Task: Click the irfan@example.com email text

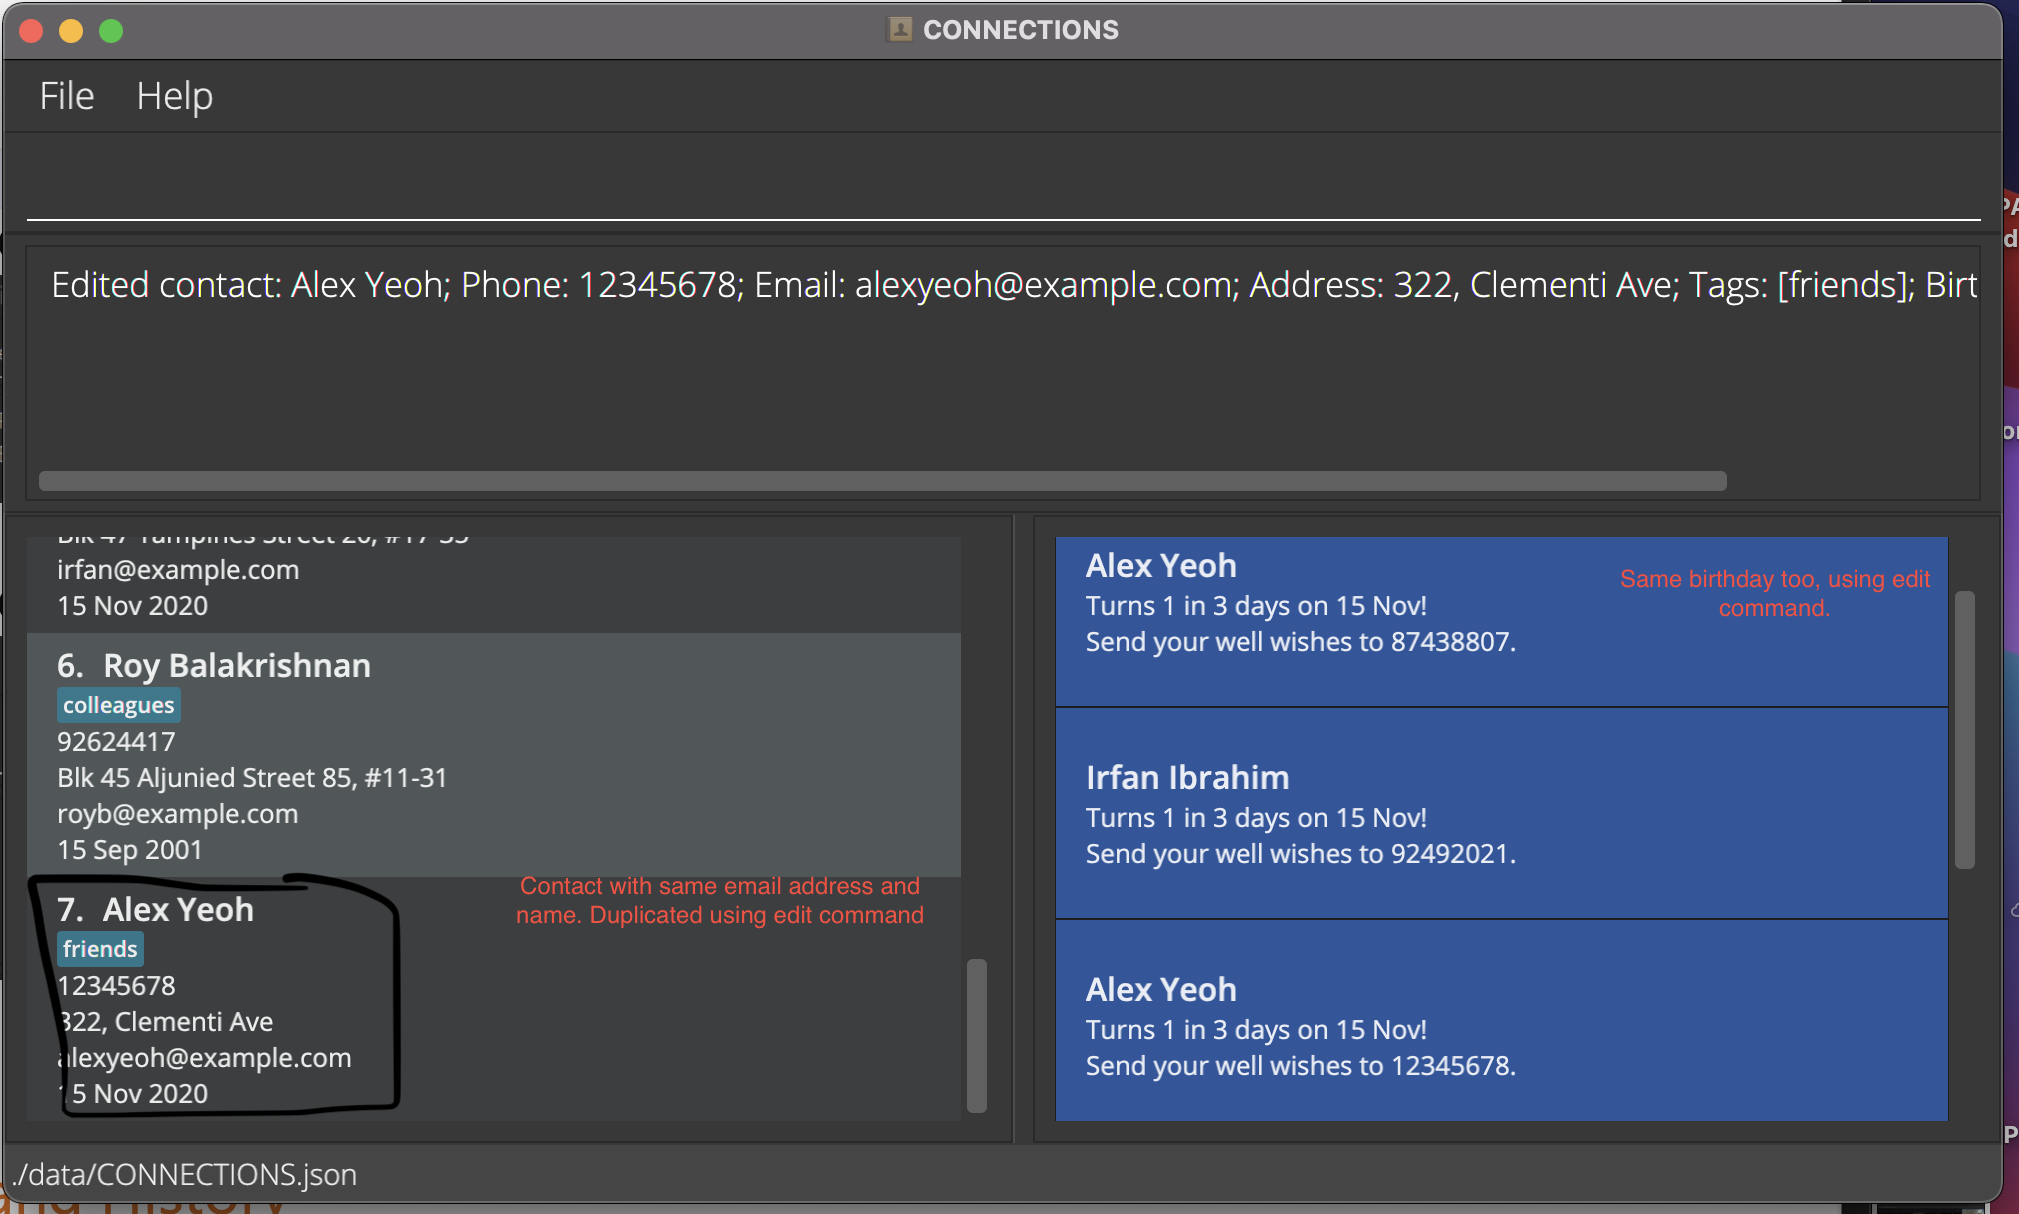Action: tap(178, 570)
